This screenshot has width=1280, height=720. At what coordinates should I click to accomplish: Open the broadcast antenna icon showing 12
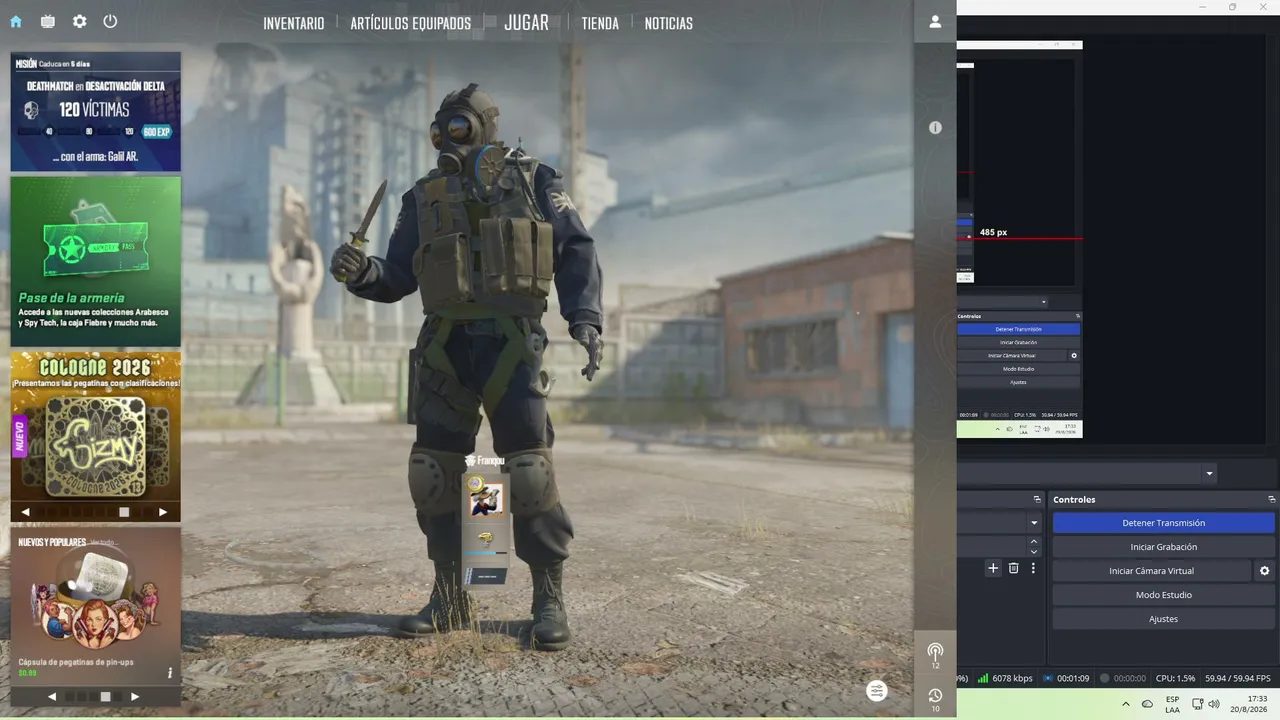(935, 653)
